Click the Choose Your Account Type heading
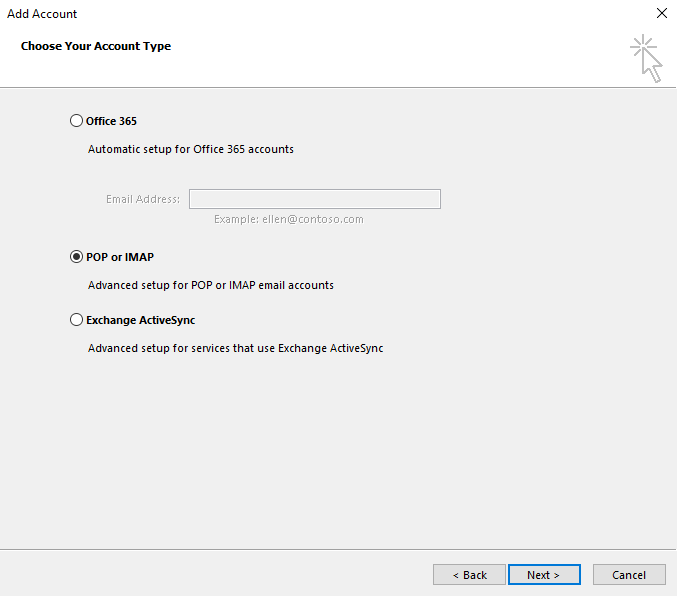Image resolution: width=677 pixels, height=596 pixels. coord(96,46)
